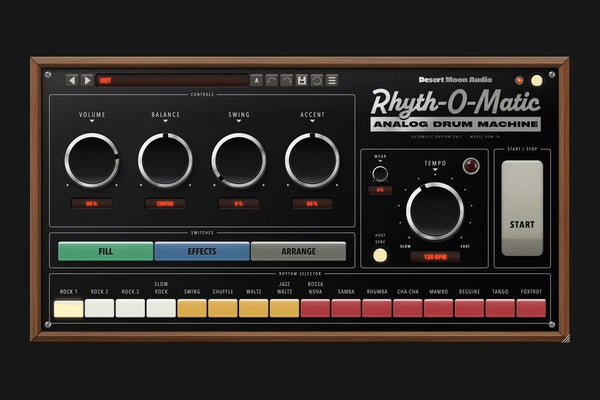
Task: Adjust the small Wear knob
Action: pyautogui.click(x=380, y=174)
